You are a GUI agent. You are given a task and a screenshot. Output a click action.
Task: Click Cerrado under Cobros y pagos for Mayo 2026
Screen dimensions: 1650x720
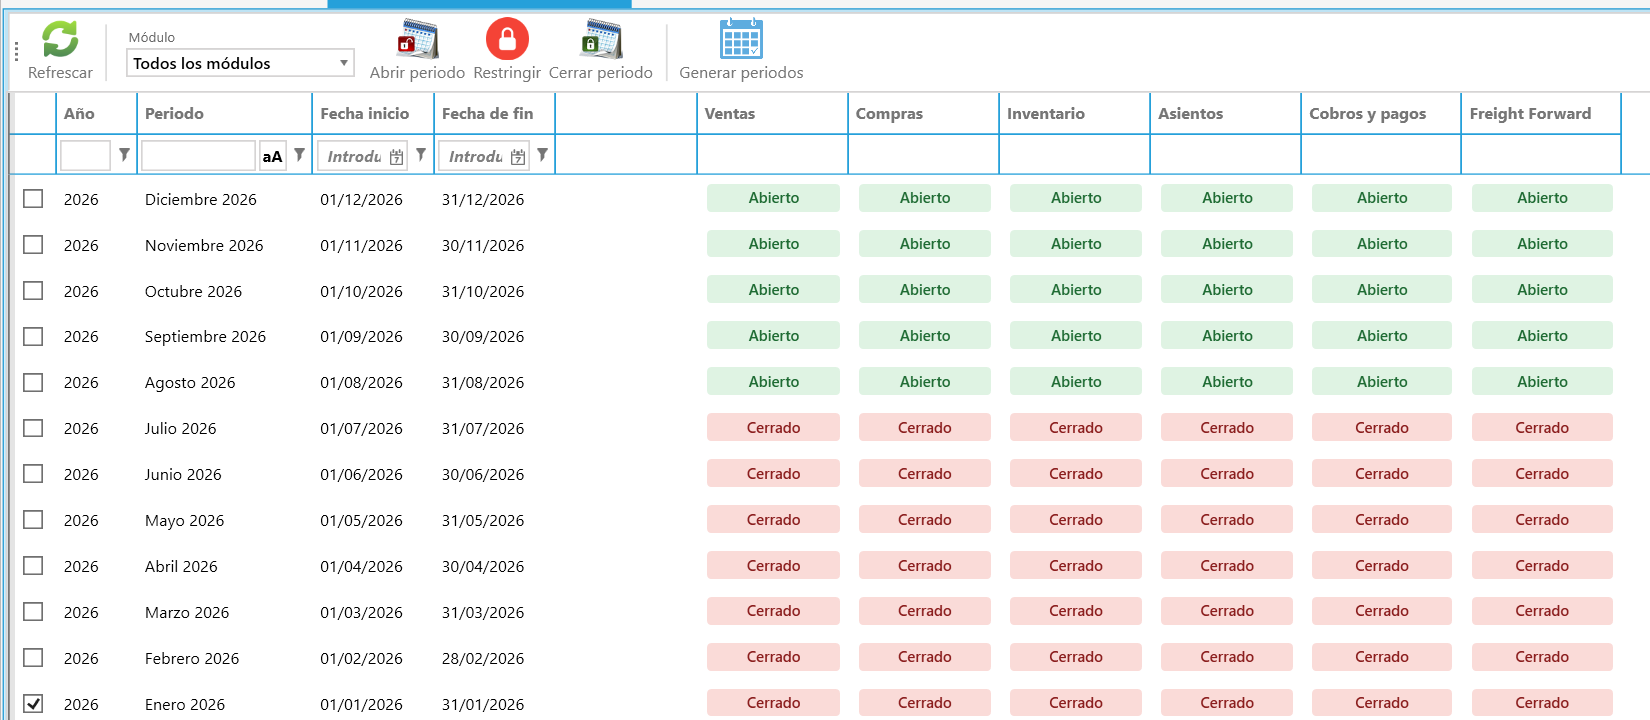1382,520
